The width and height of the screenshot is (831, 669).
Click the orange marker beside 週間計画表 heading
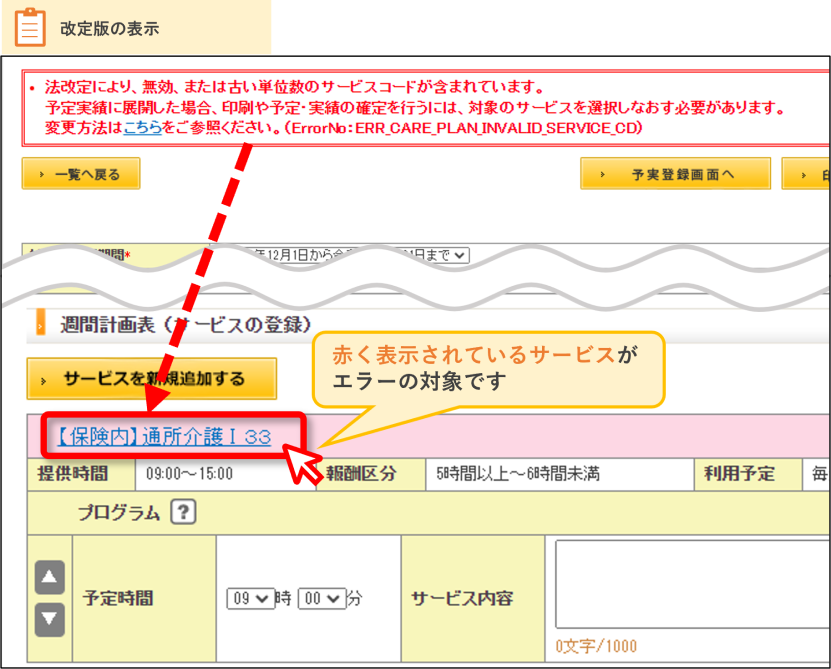coord(40,324)
